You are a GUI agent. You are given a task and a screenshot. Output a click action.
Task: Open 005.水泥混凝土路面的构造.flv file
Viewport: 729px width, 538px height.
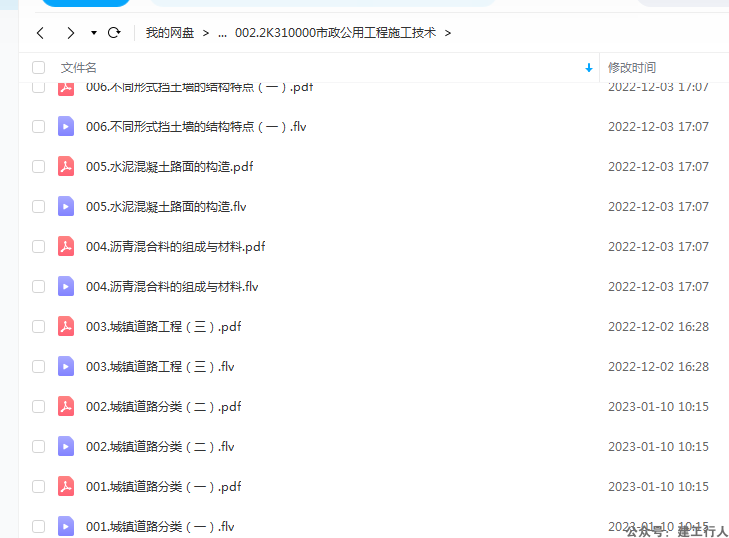coord(166,206)
